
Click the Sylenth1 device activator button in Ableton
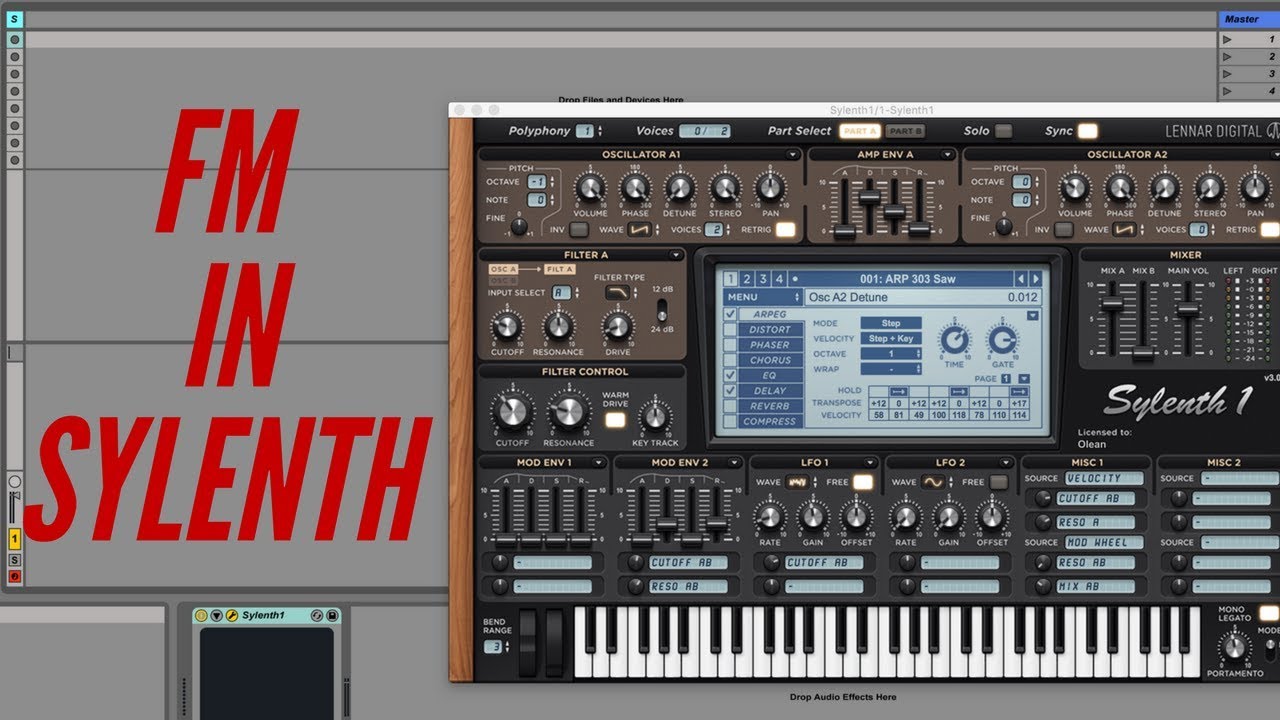[201, 615]
